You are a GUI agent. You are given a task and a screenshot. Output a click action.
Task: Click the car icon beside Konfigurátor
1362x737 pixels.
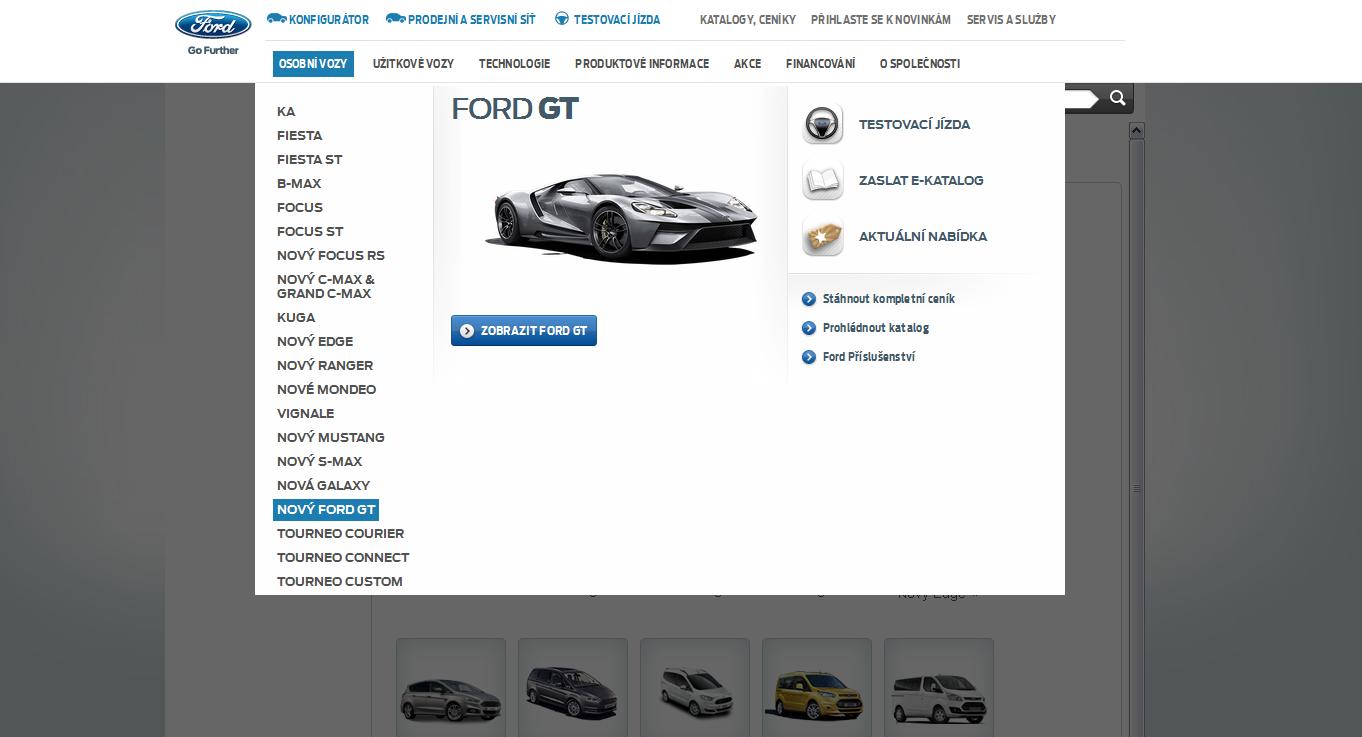276,19
